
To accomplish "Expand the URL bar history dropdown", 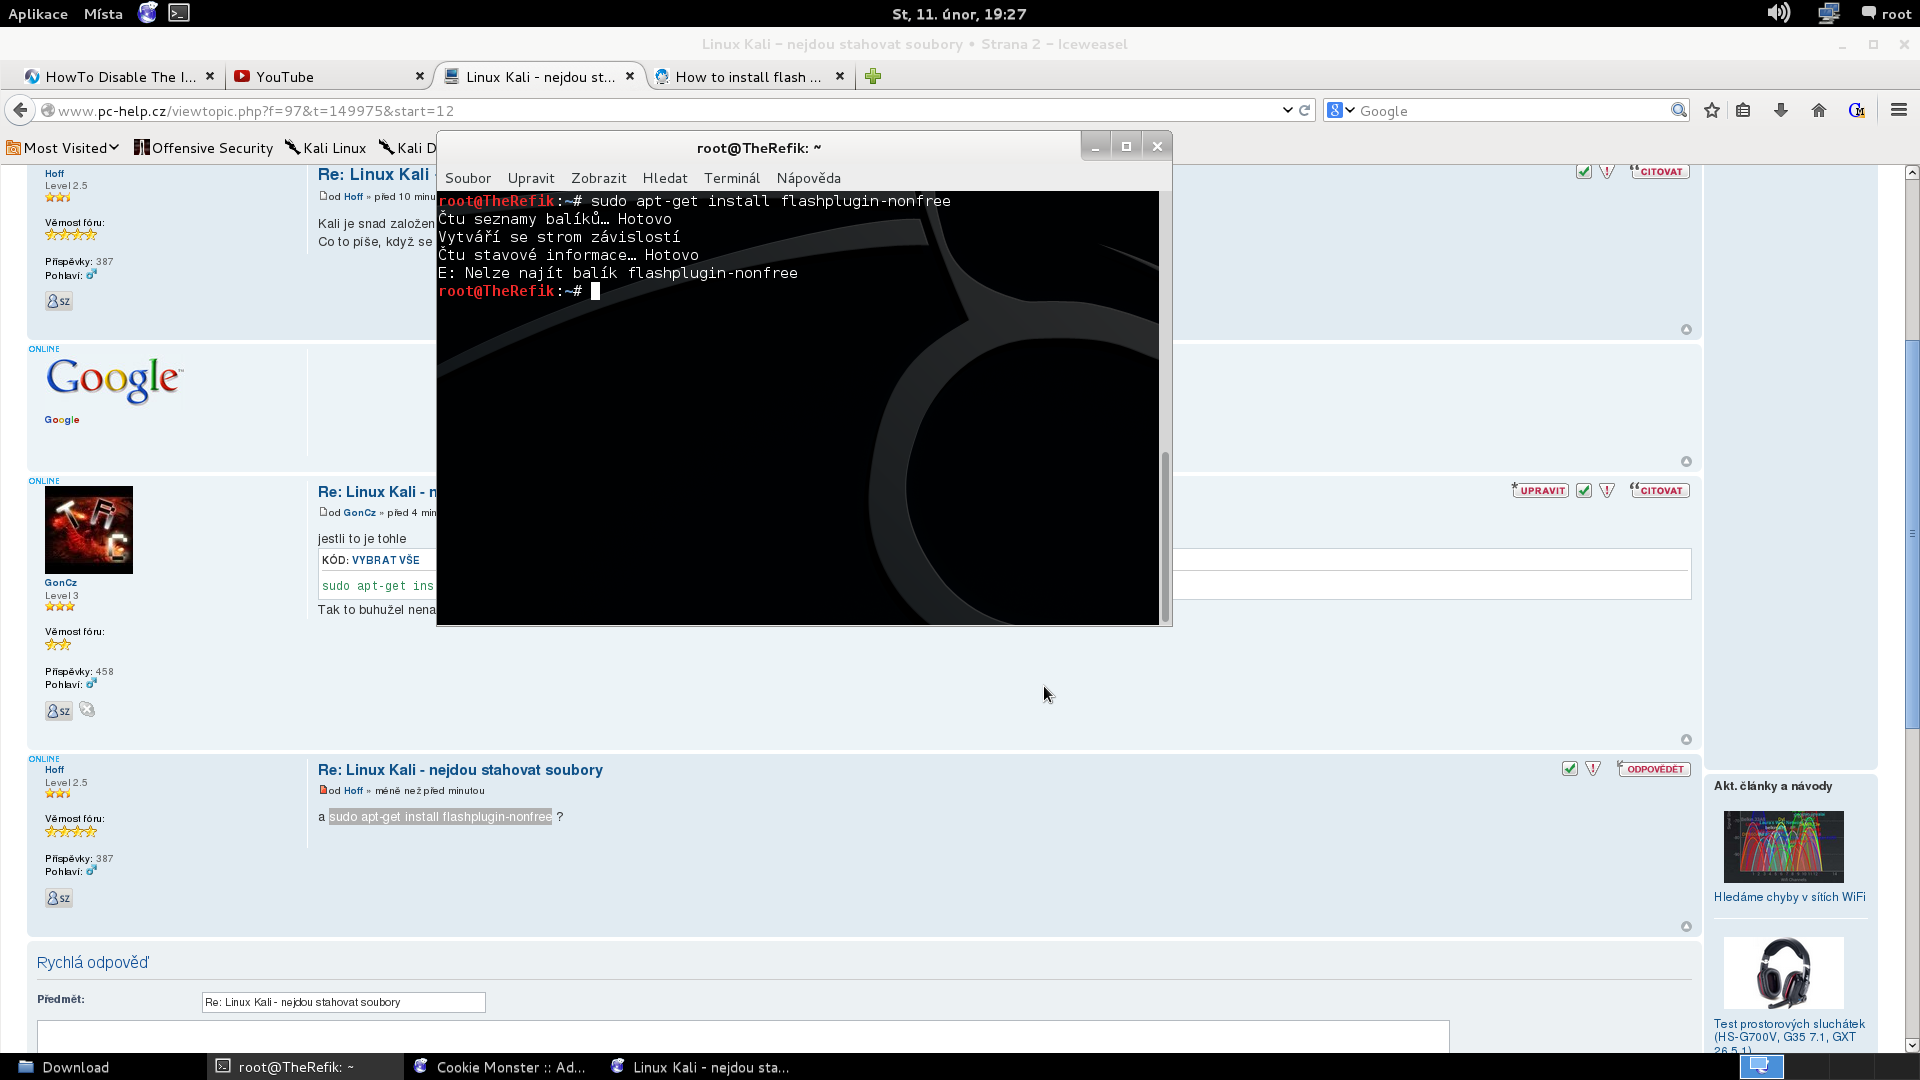I will point(1287,111).
